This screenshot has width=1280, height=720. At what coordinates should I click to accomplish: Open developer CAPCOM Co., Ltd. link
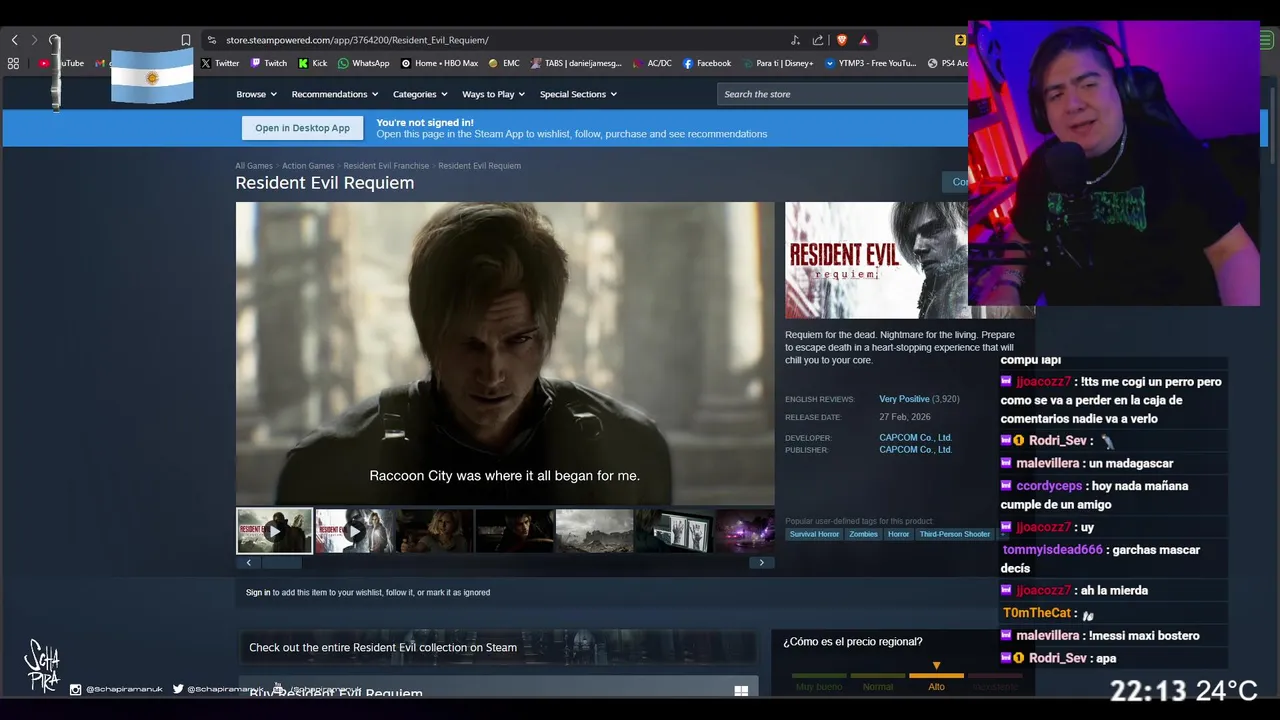[915, 438]
